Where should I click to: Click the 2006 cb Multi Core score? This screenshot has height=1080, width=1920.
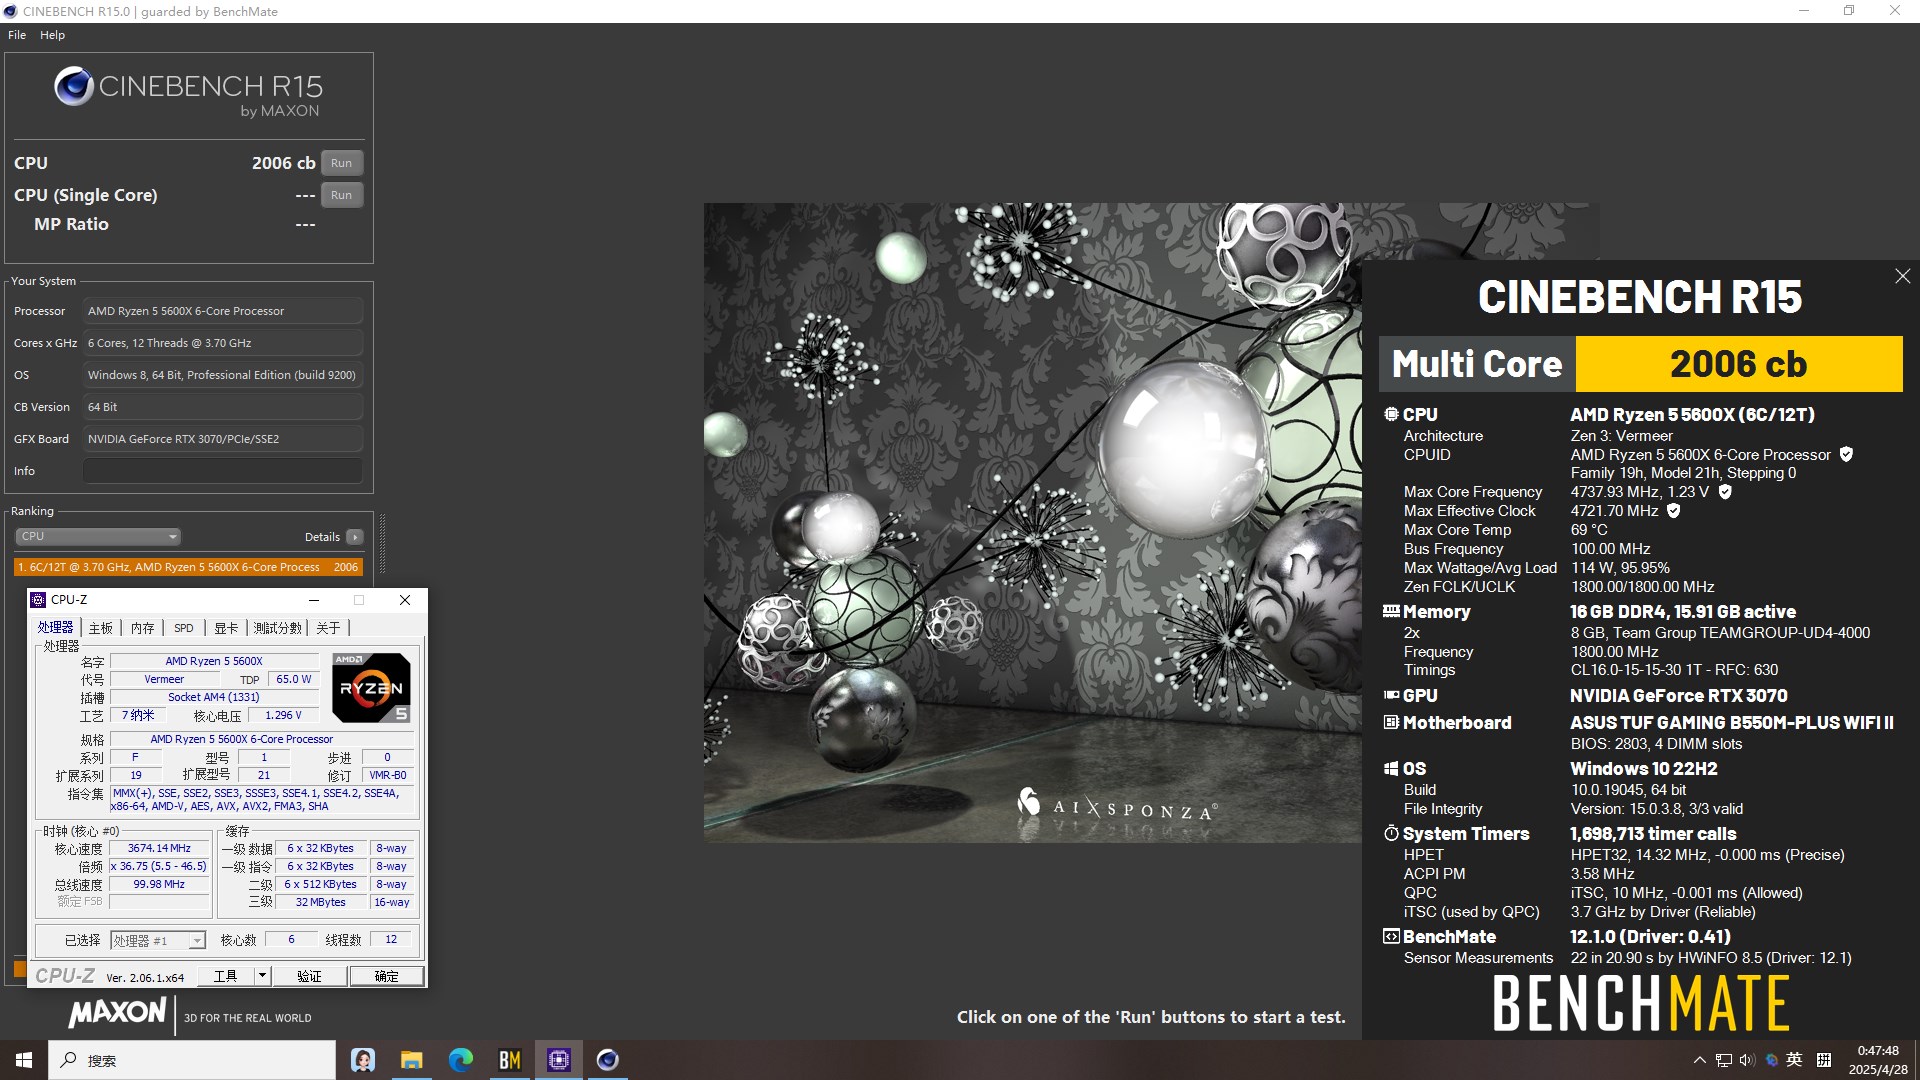tap(1739, 364)
